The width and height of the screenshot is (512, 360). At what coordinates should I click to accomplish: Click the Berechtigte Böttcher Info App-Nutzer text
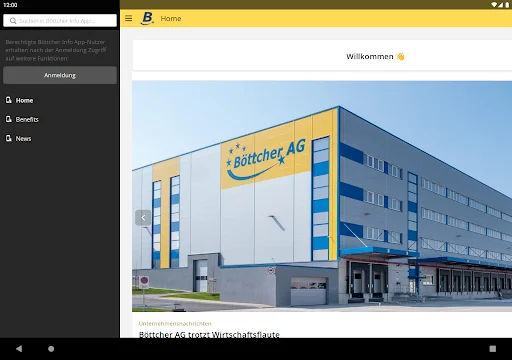(x=55, y=50)
